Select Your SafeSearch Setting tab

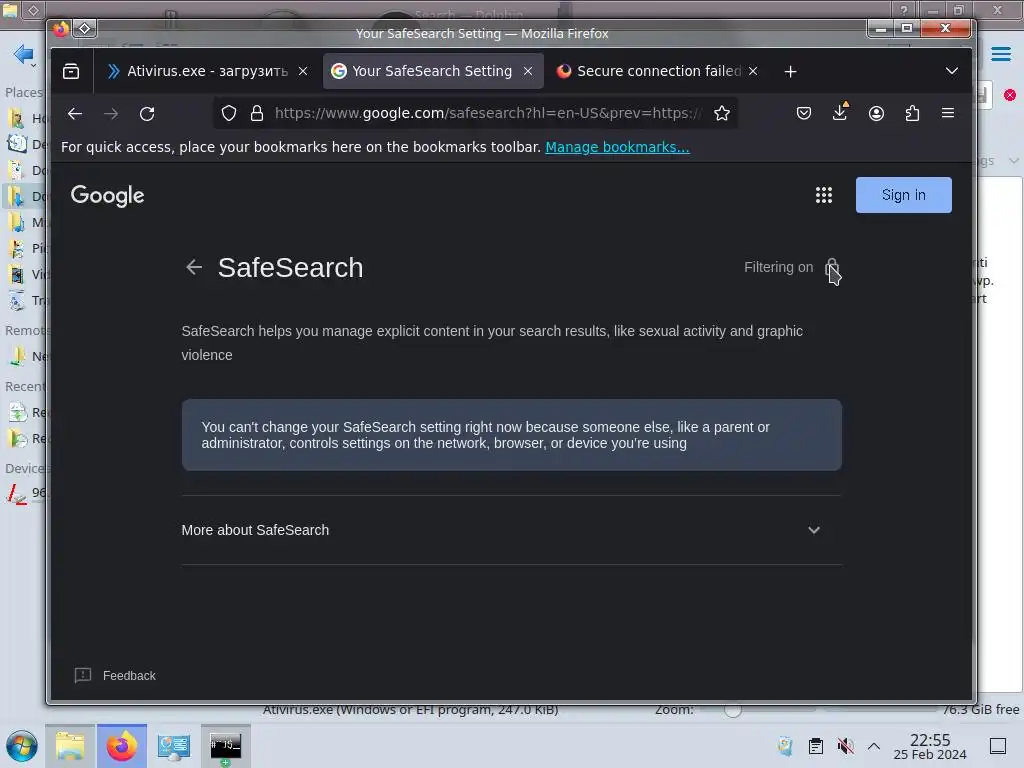tap(432, 71)
